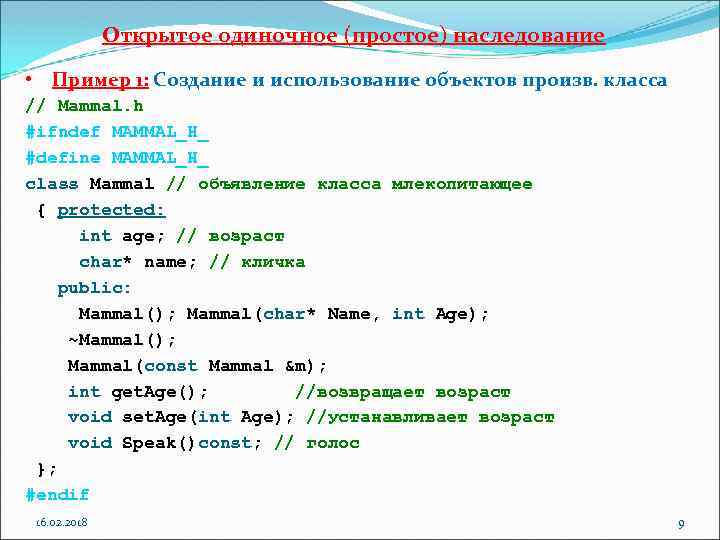720x540 pixels.
Task: Click the comment "//возвращает возраст"
Action: tap(402, 392)
